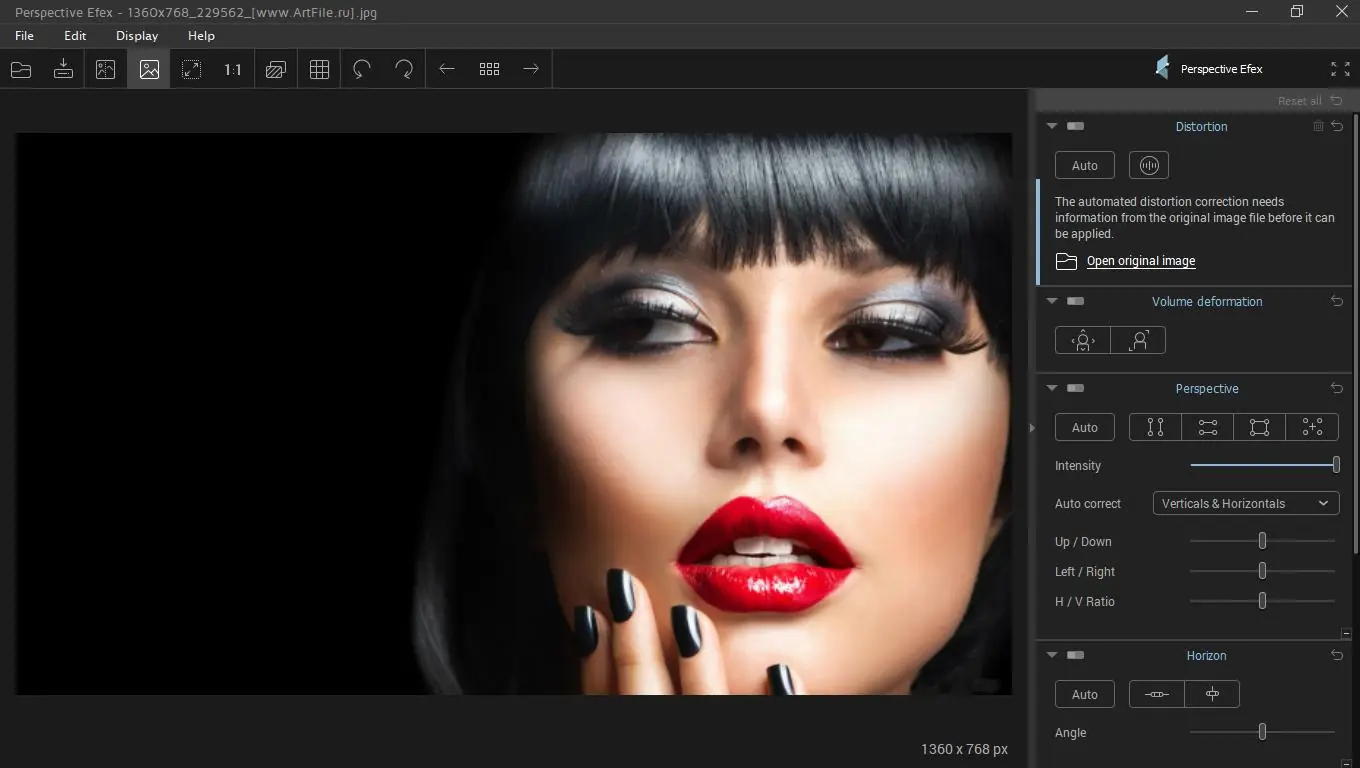Toggle the Horizon section switch
The width and height of the screenshot is (1360, 768).
point(1075,655)
